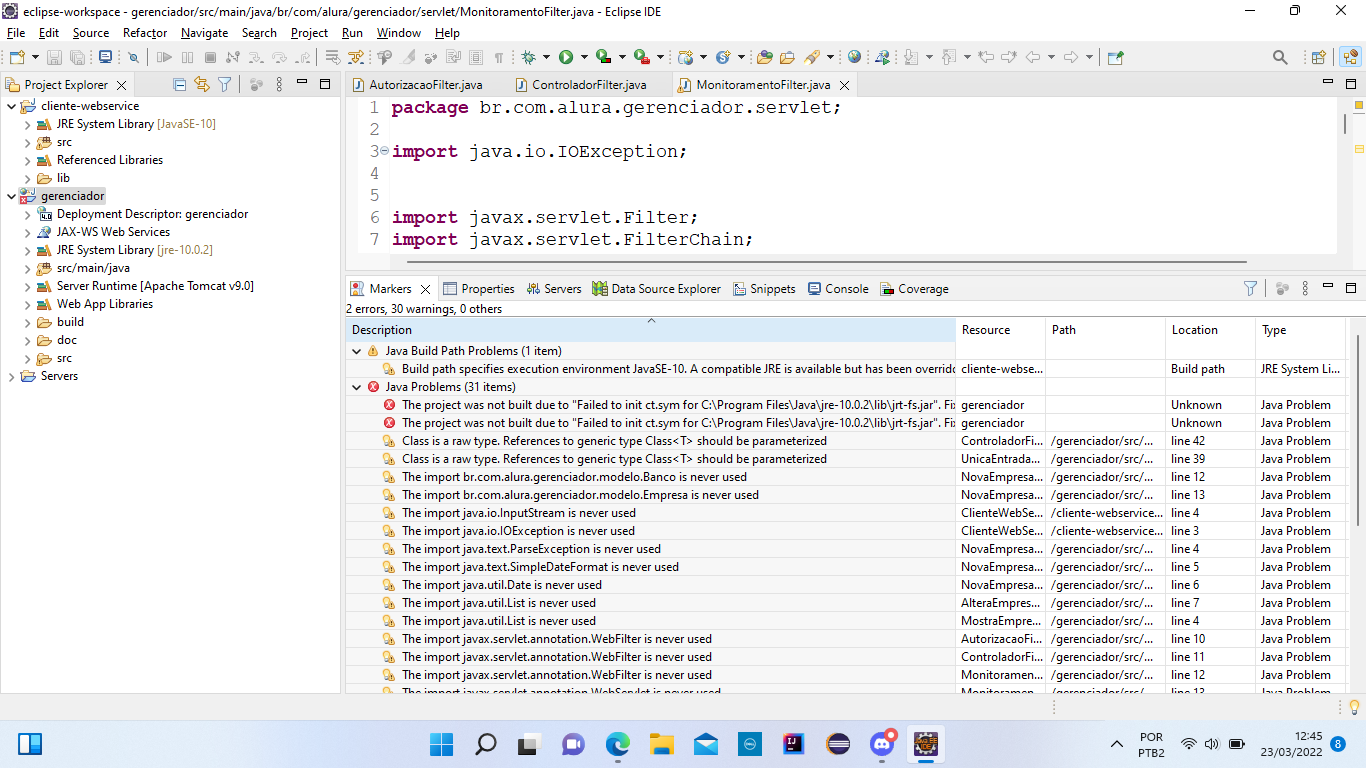Open the New dropdown arrow
Screen dimensions: 1366x768
click(35, 57)
